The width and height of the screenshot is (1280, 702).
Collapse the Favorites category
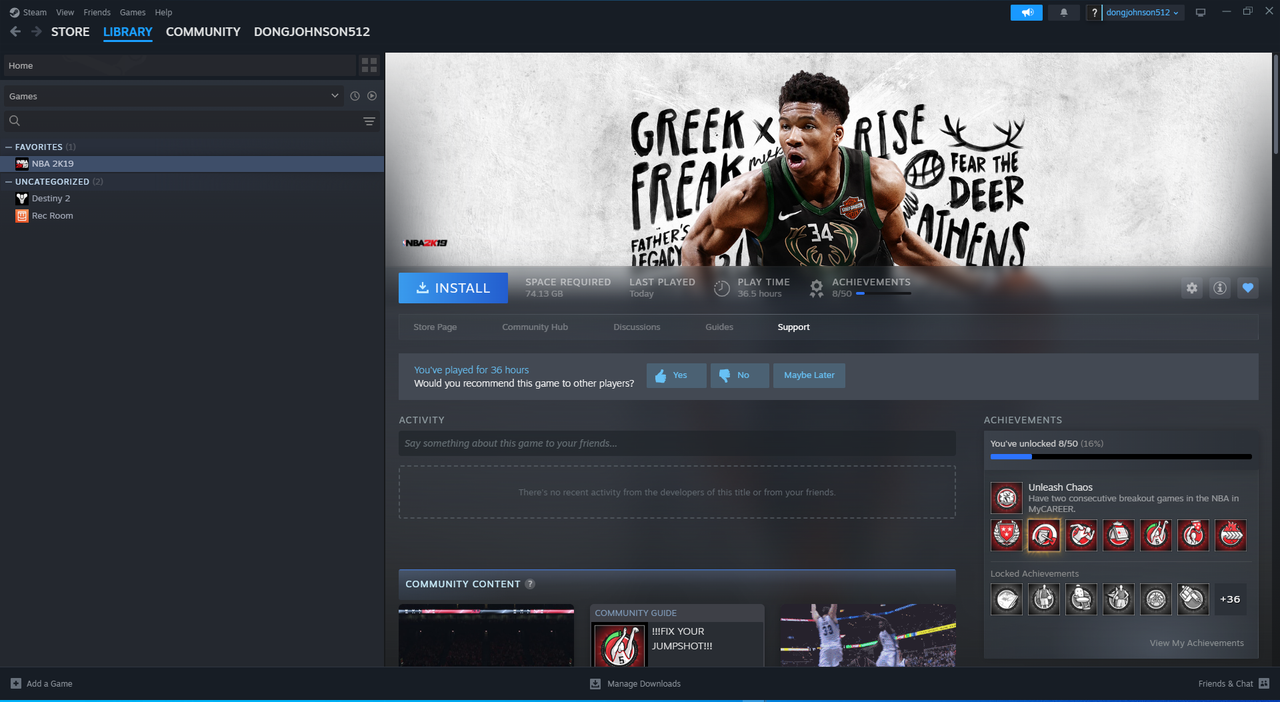pos(9,147)
